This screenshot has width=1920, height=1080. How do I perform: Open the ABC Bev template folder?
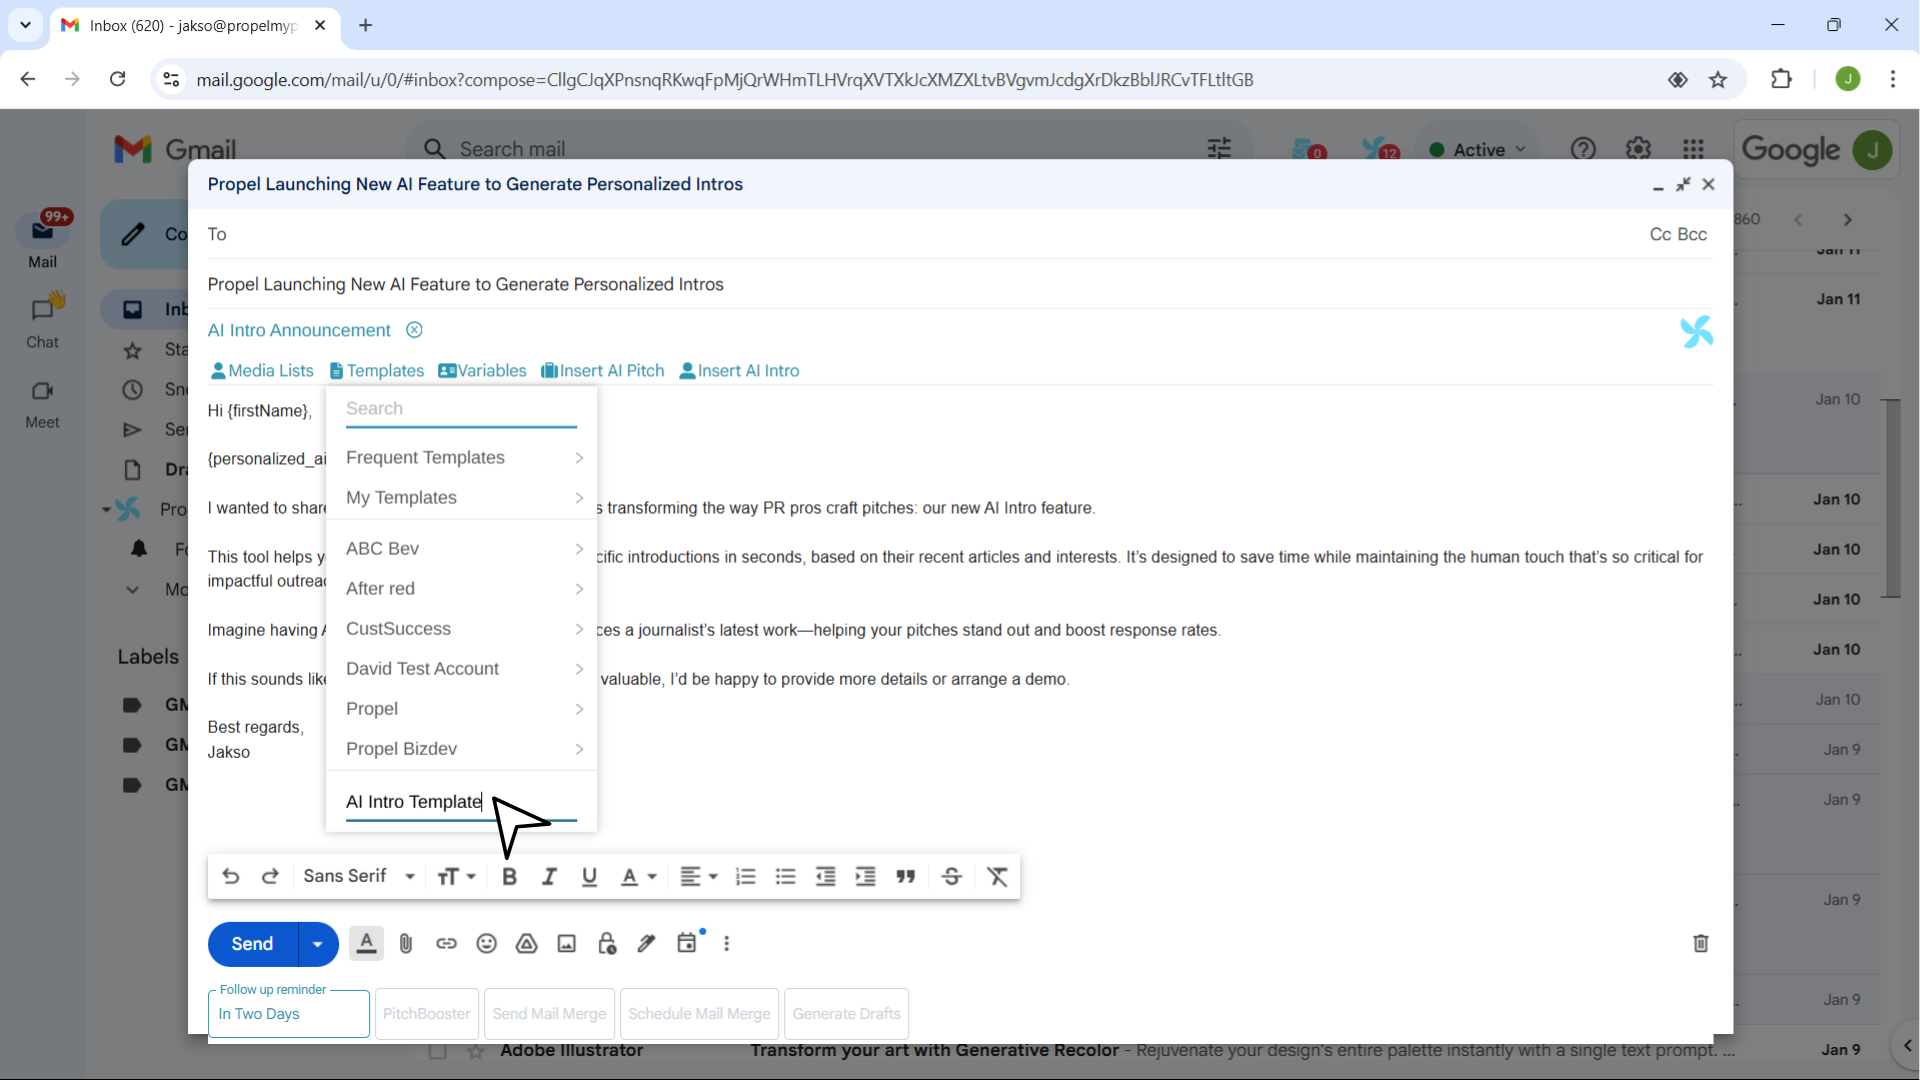[x=462, y=548]
